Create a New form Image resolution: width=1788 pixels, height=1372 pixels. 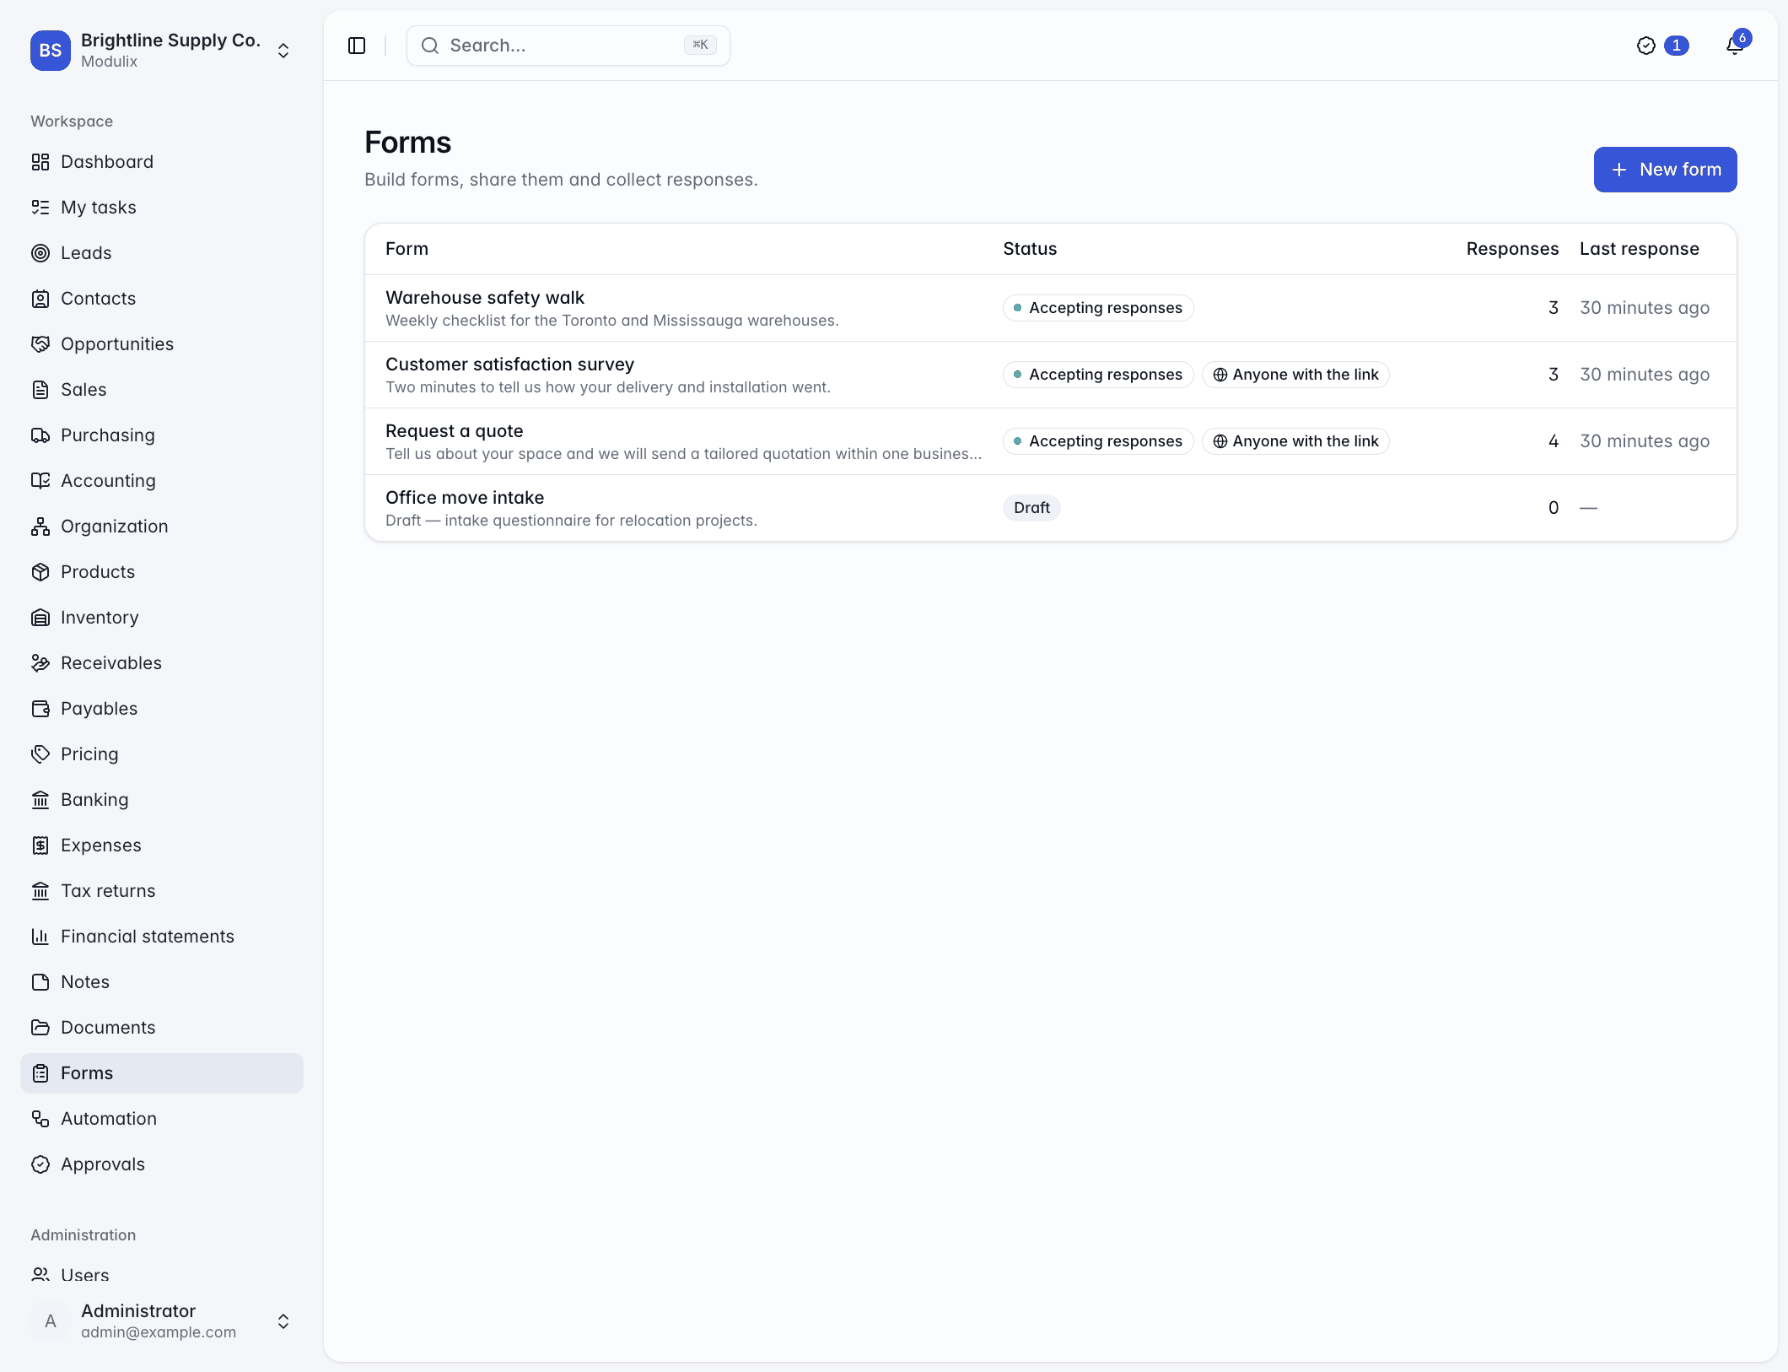coord(1665,170)
